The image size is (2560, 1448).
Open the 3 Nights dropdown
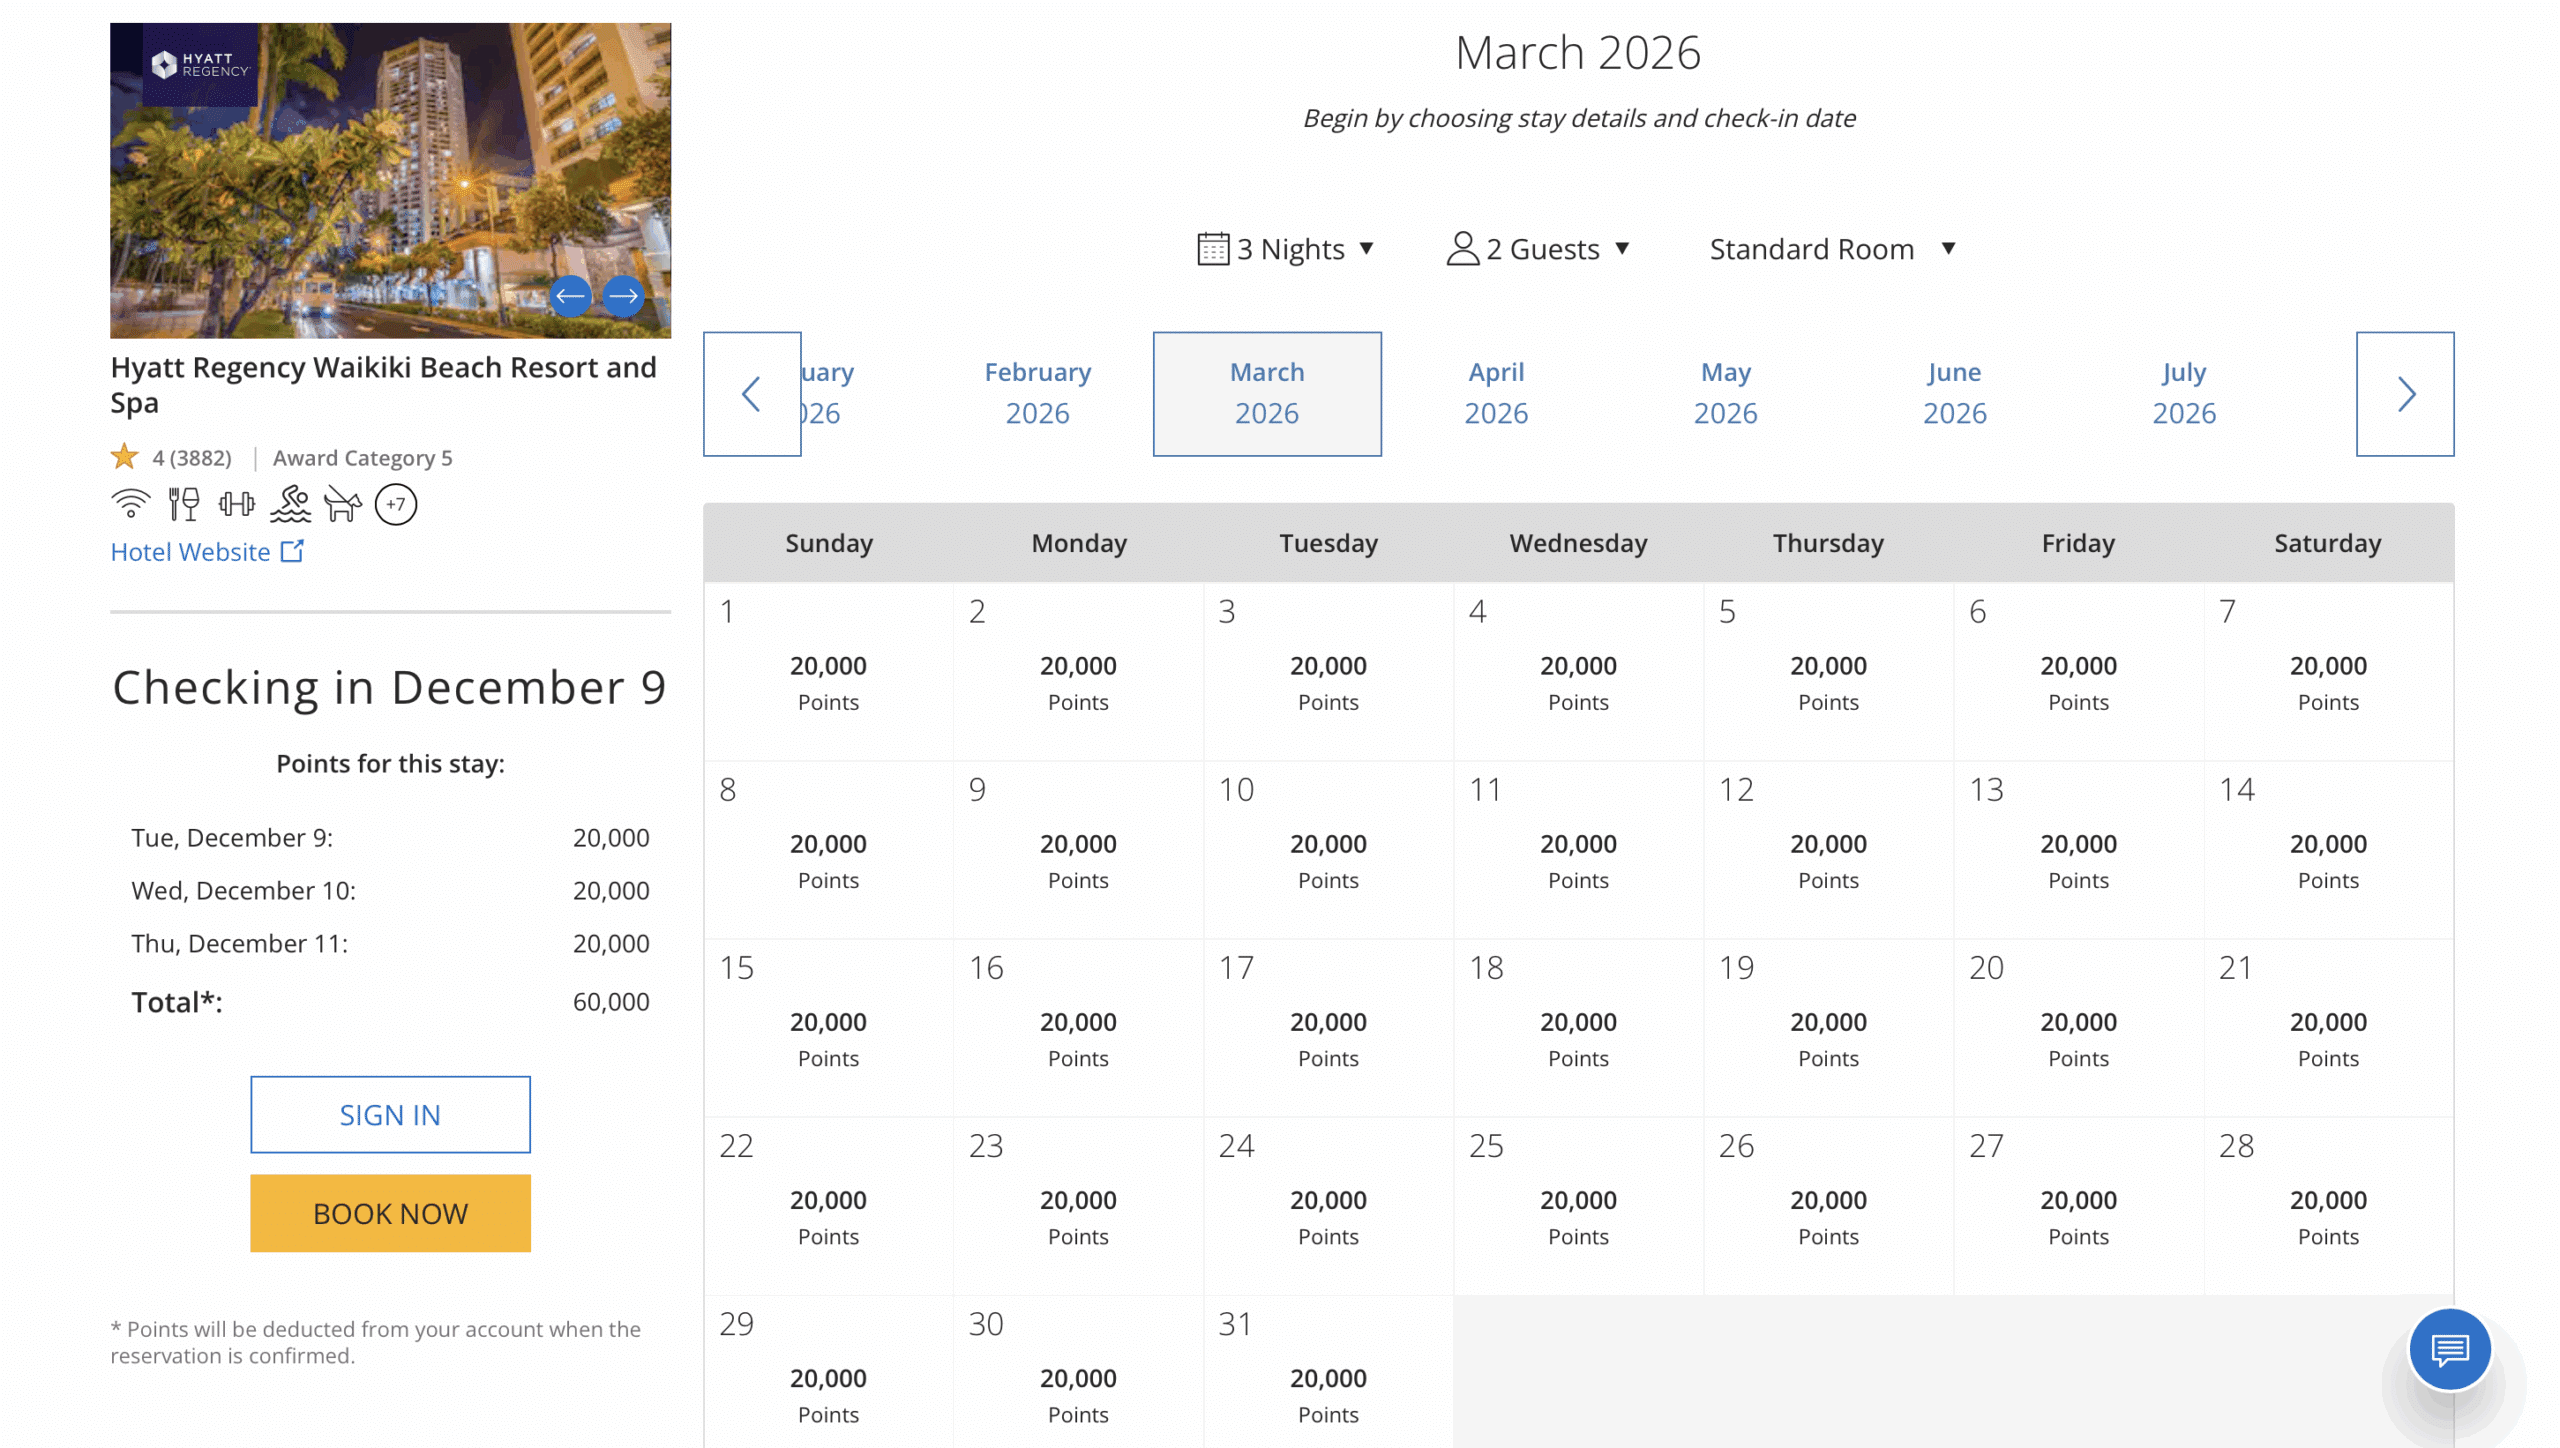1287,249
